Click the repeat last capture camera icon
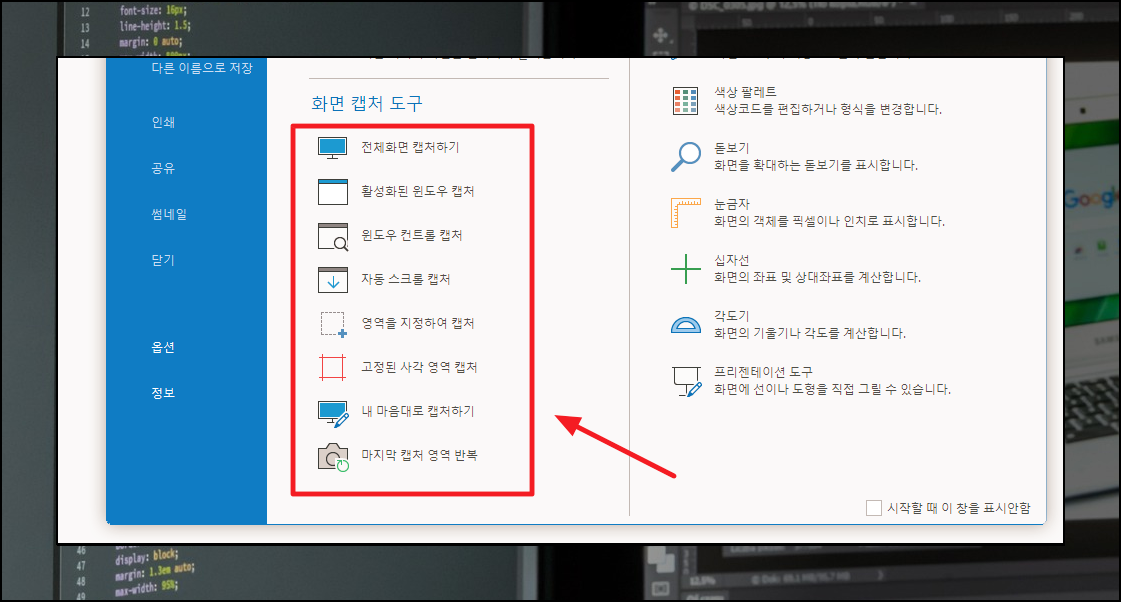This screenshot has height=602, width=1121. point(333,457)
